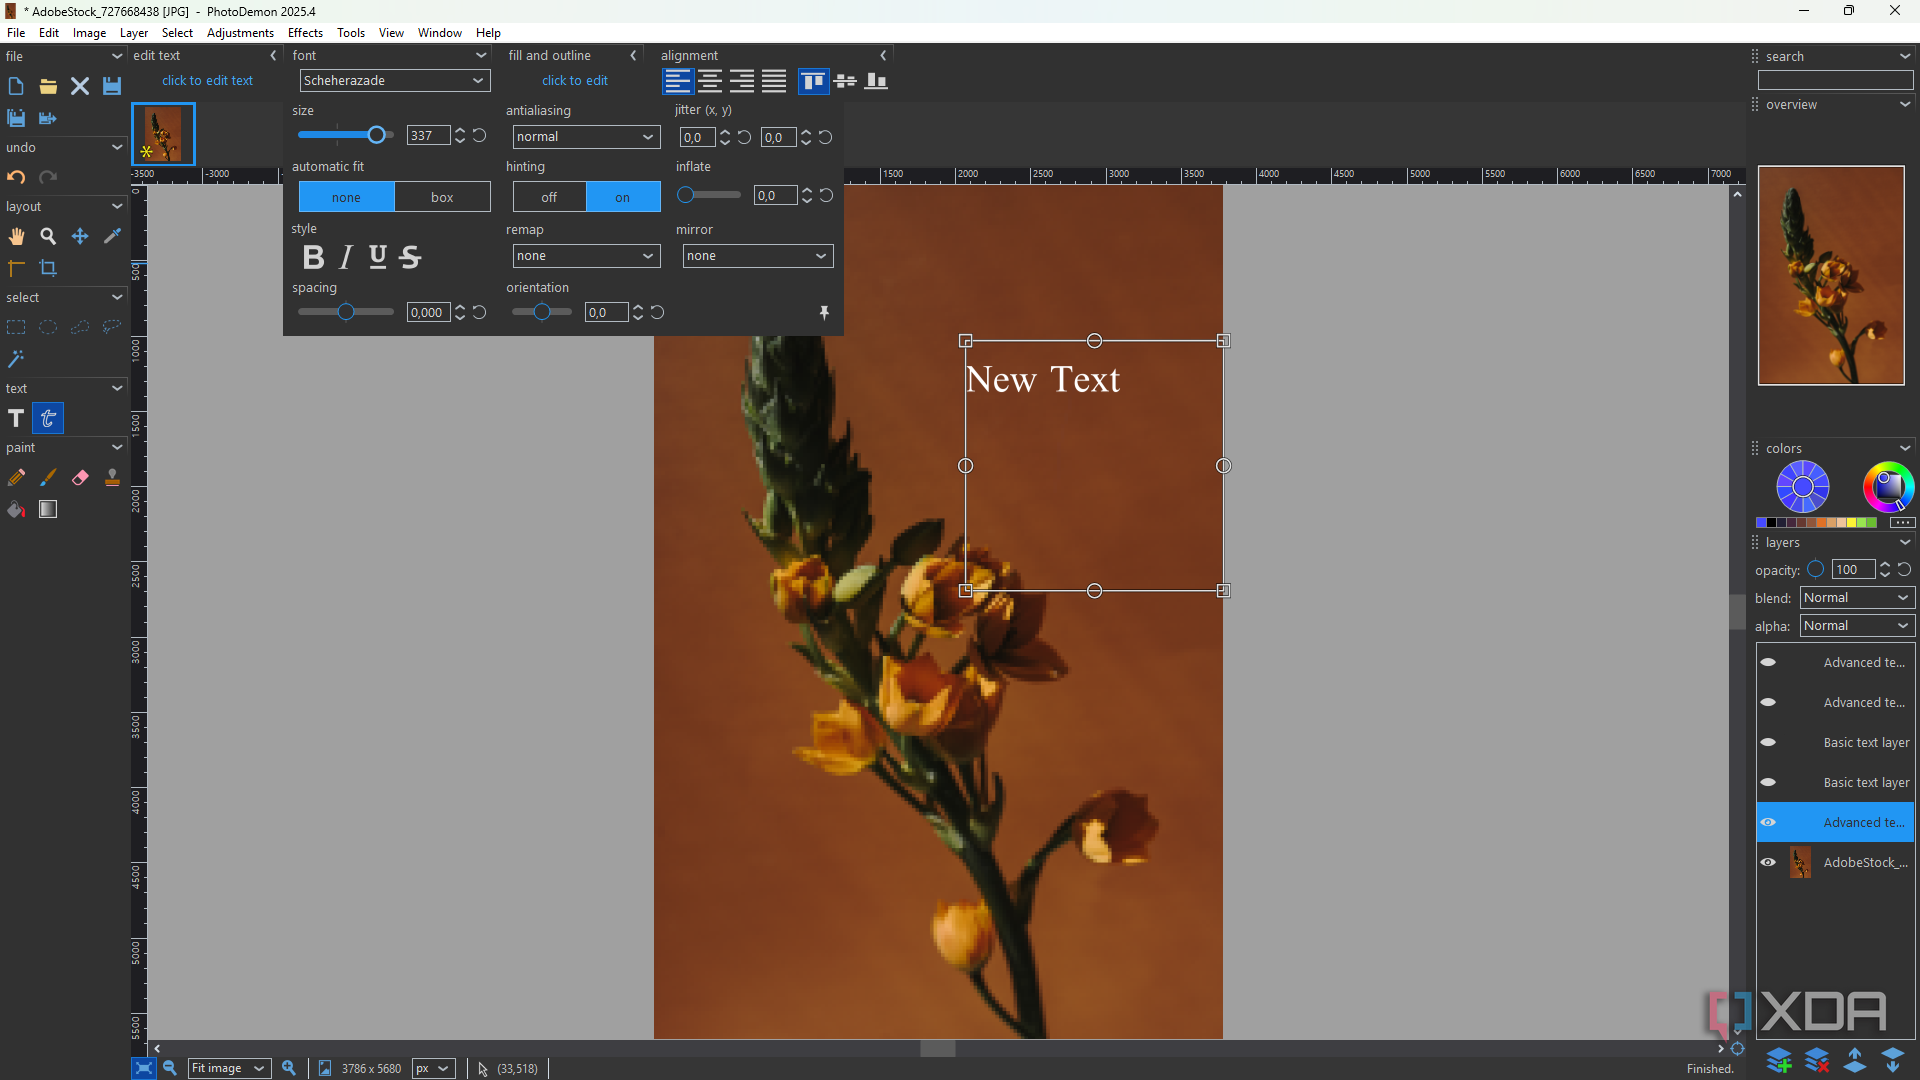Open the Adjustments menu
The height and width of the screenshot is (1080, 1920).
coord(240,33)
